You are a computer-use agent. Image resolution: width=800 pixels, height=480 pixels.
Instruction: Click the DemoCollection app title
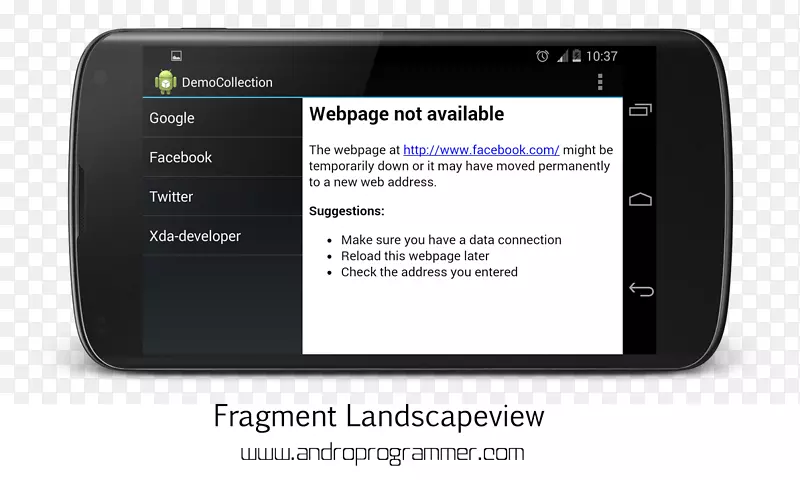227,82
